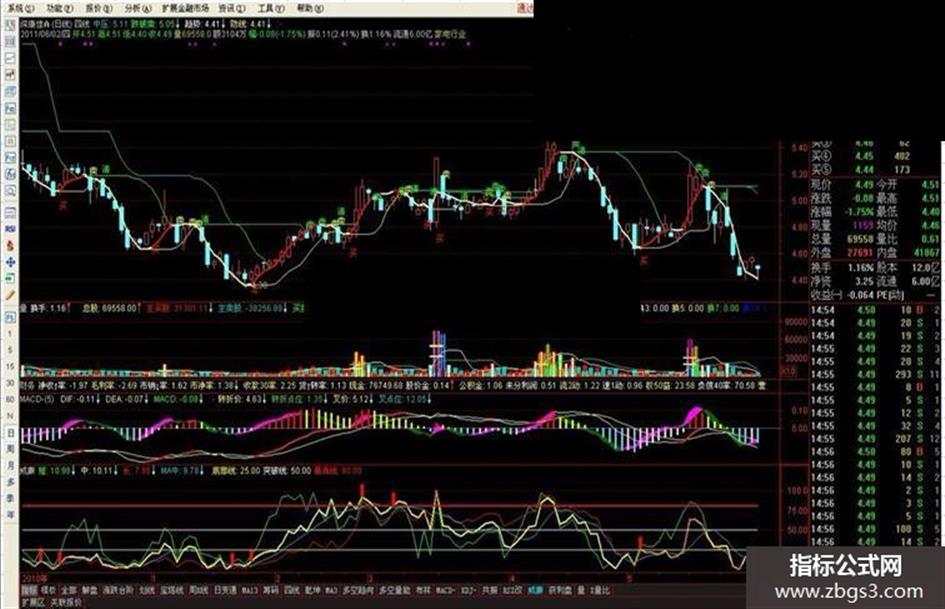Select the 多空量能 indicator tab

(x=394, y=590)
